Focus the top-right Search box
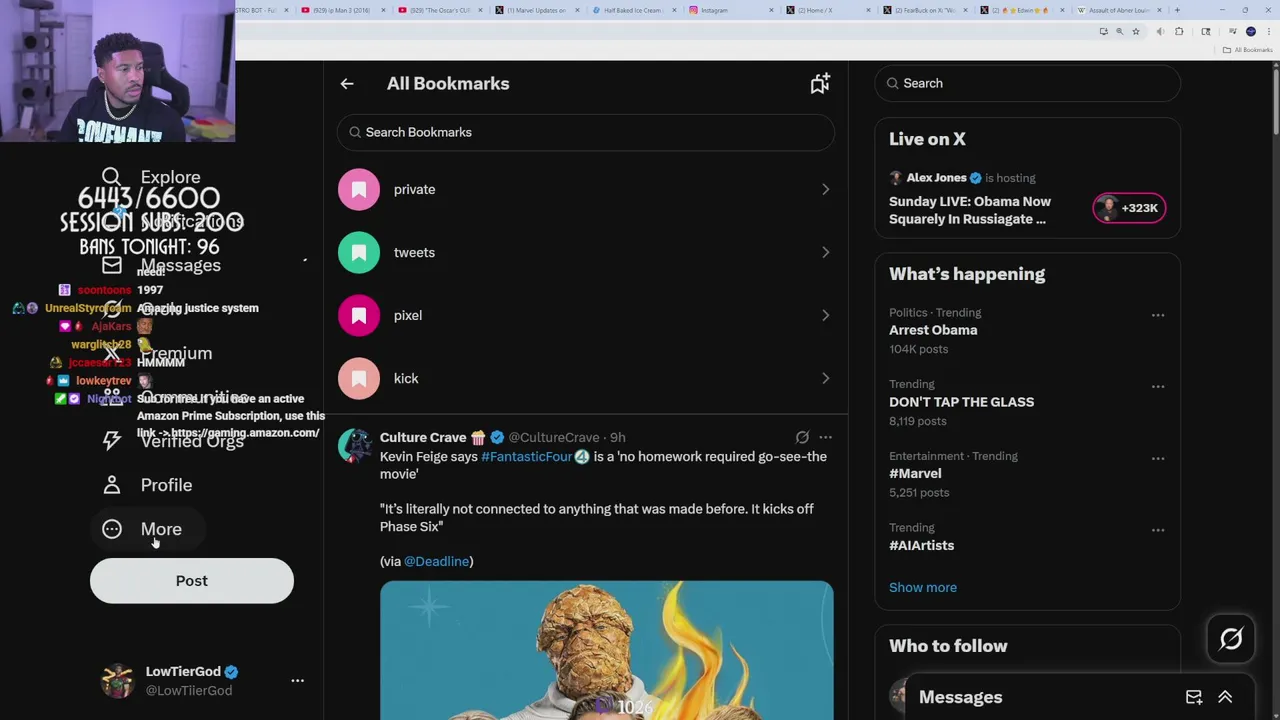This screenshot has width=1280, height=720. click(1027, 83)
